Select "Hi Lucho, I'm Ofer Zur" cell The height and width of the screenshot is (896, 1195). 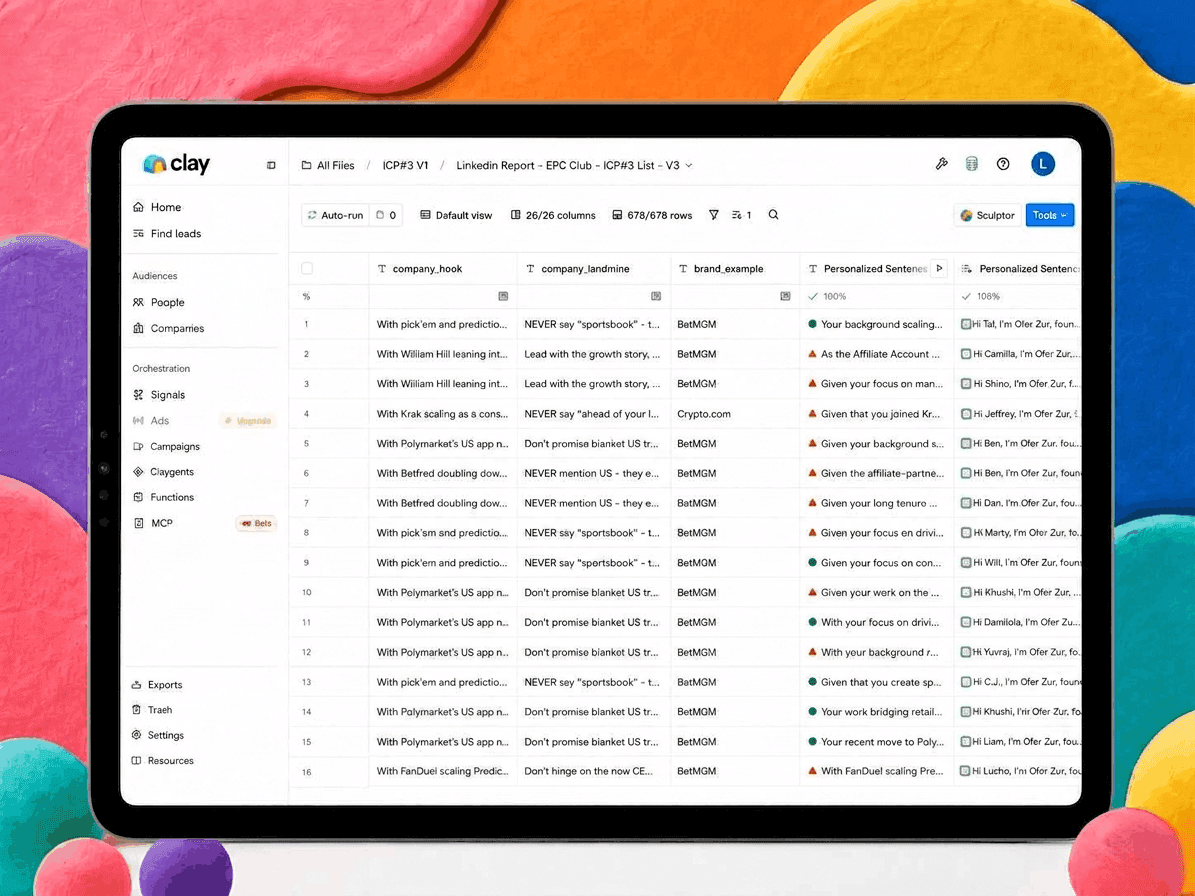1018,771
